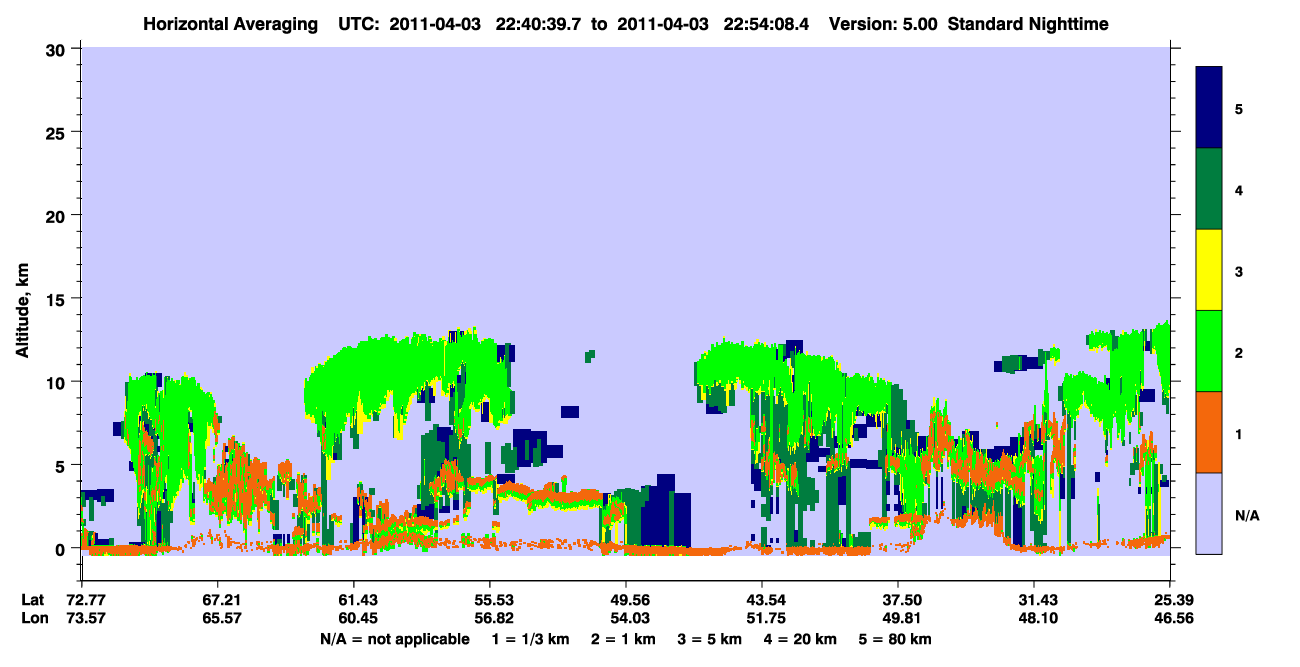Click the dark blue colorbar segment labeled 5
The image size is (1300, 667).
pyautogui.click(x=1209, y=108)
